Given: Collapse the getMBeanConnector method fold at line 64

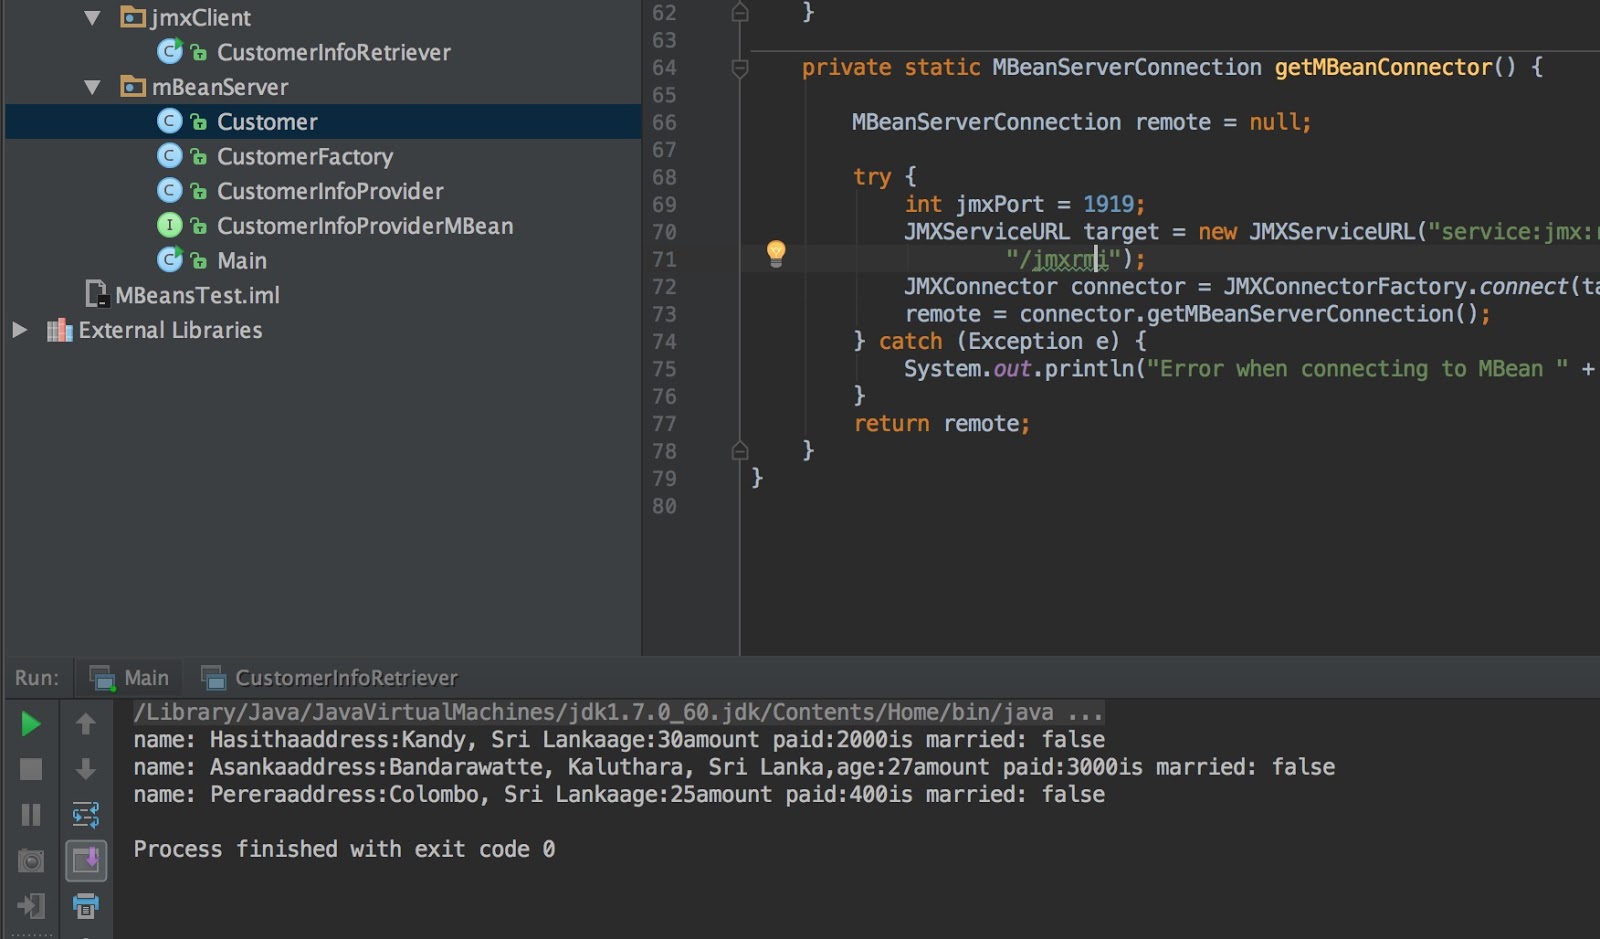Looking at the screenshot, I should coord(739,67).
